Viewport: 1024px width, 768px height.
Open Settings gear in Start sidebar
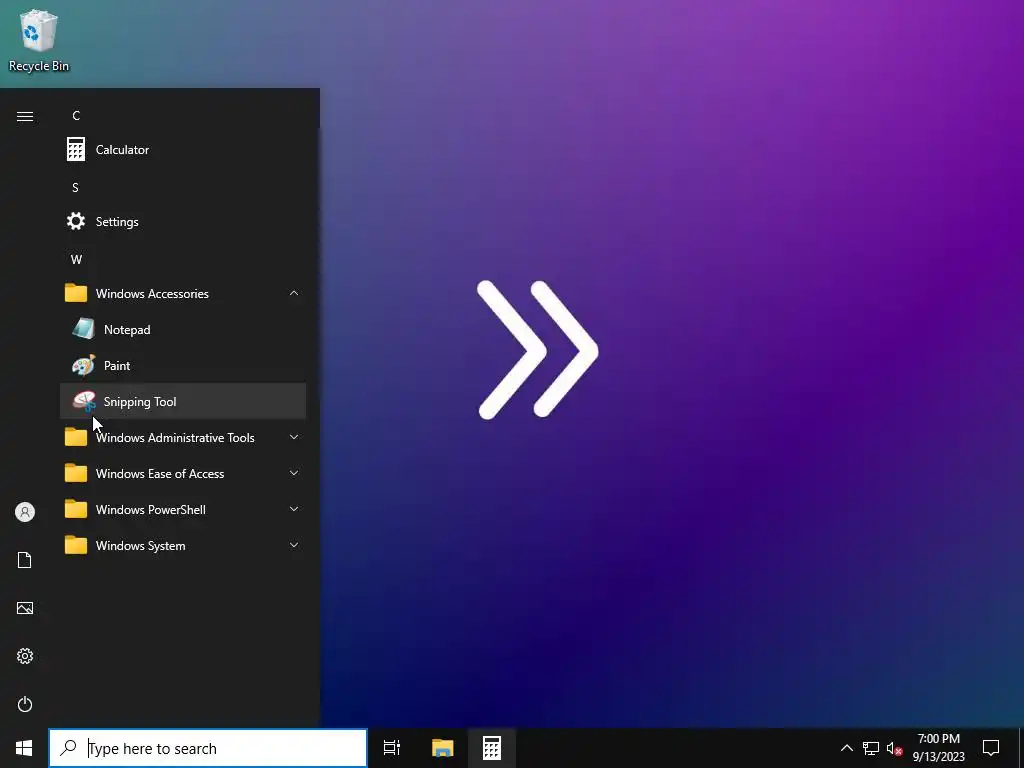[x=25, y=656]
